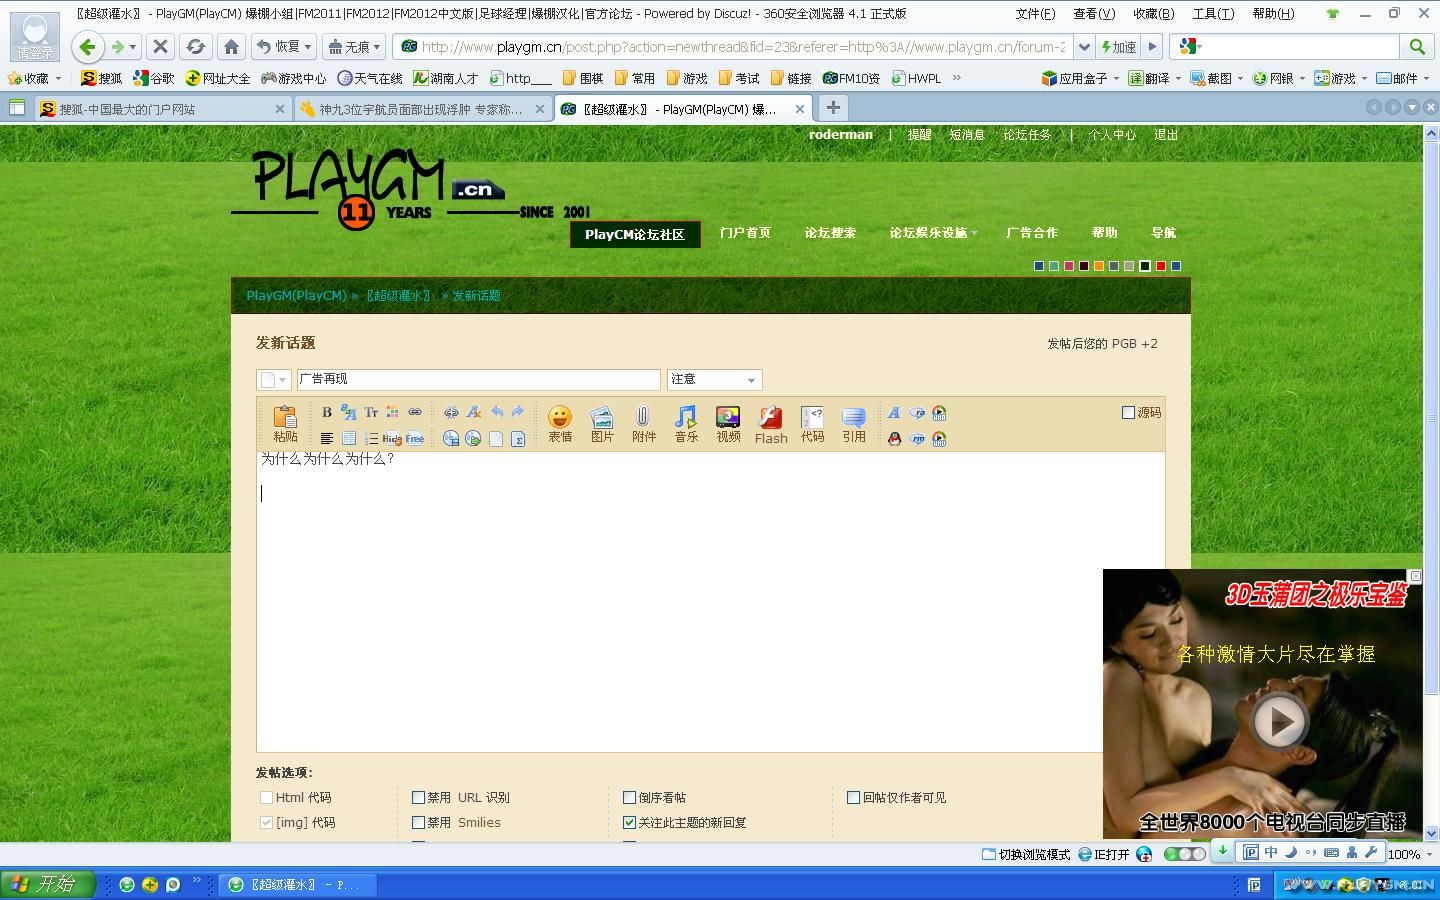1440x900 pixels.
Task: Insert video using 视频 icon
Action: coord(728,423)
